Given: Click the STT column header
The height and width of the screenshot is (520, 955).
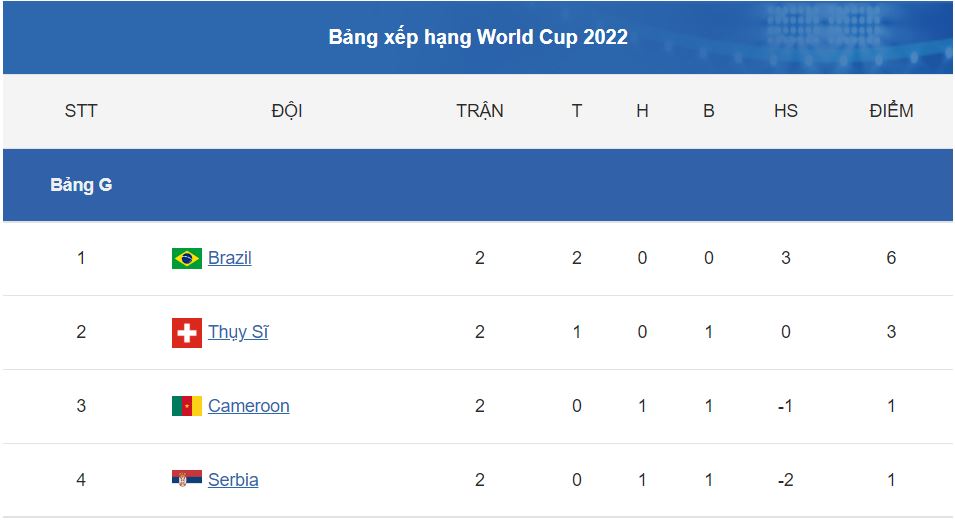Looking at the screenshot, I should 81,111.
